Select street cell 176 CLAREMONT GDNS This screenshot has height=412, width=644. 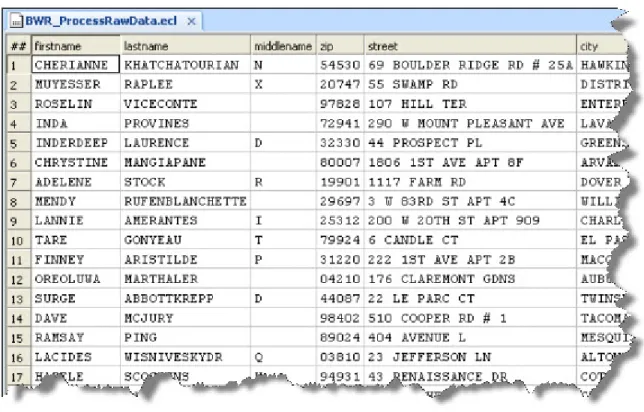[x=471, y=279]
